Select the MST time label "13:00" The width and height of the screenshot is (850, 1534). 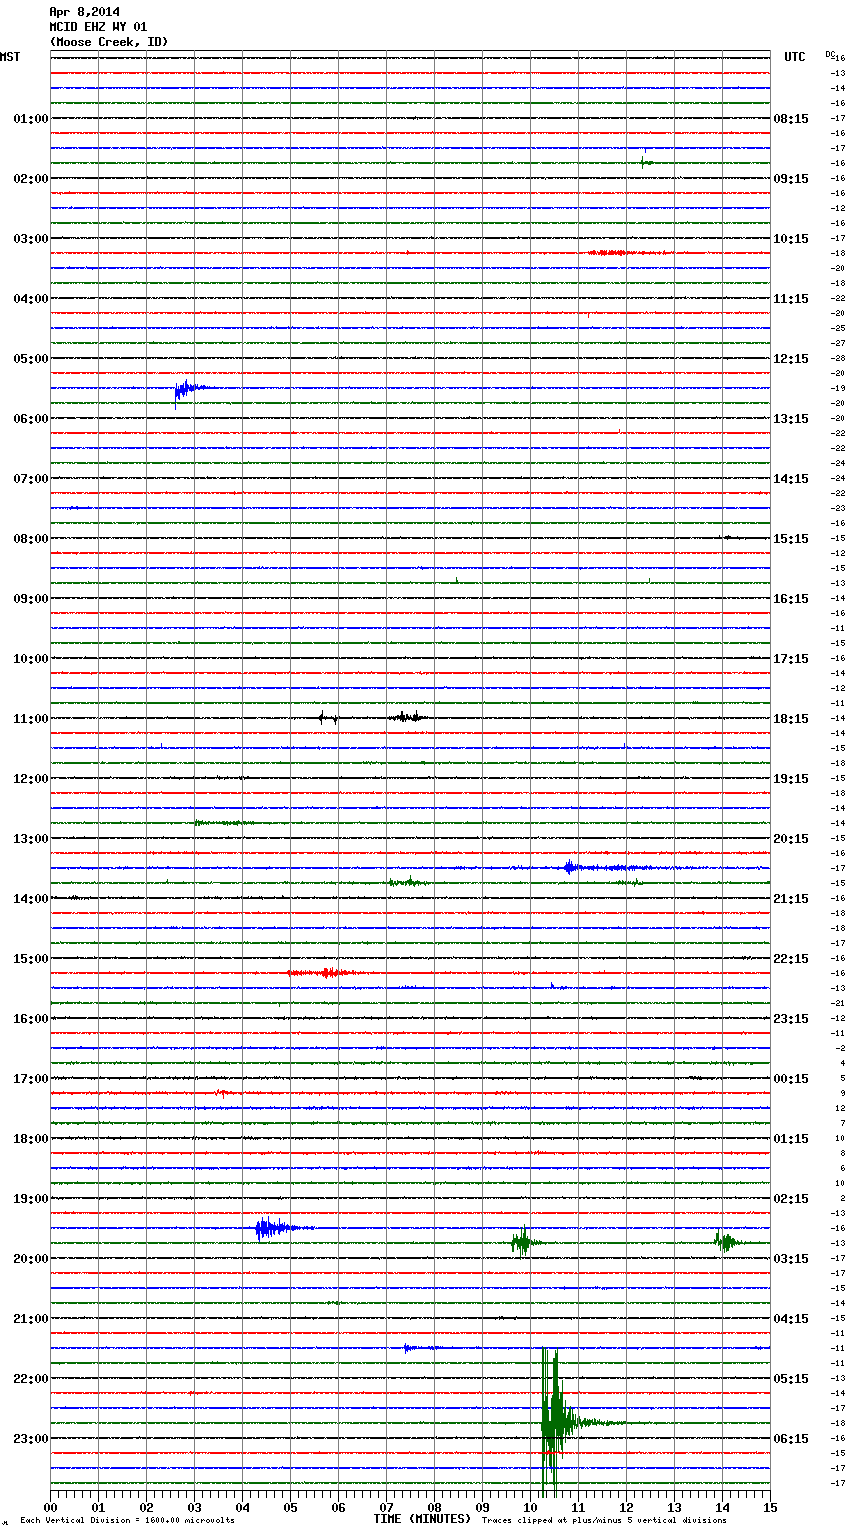click(31, 839)
